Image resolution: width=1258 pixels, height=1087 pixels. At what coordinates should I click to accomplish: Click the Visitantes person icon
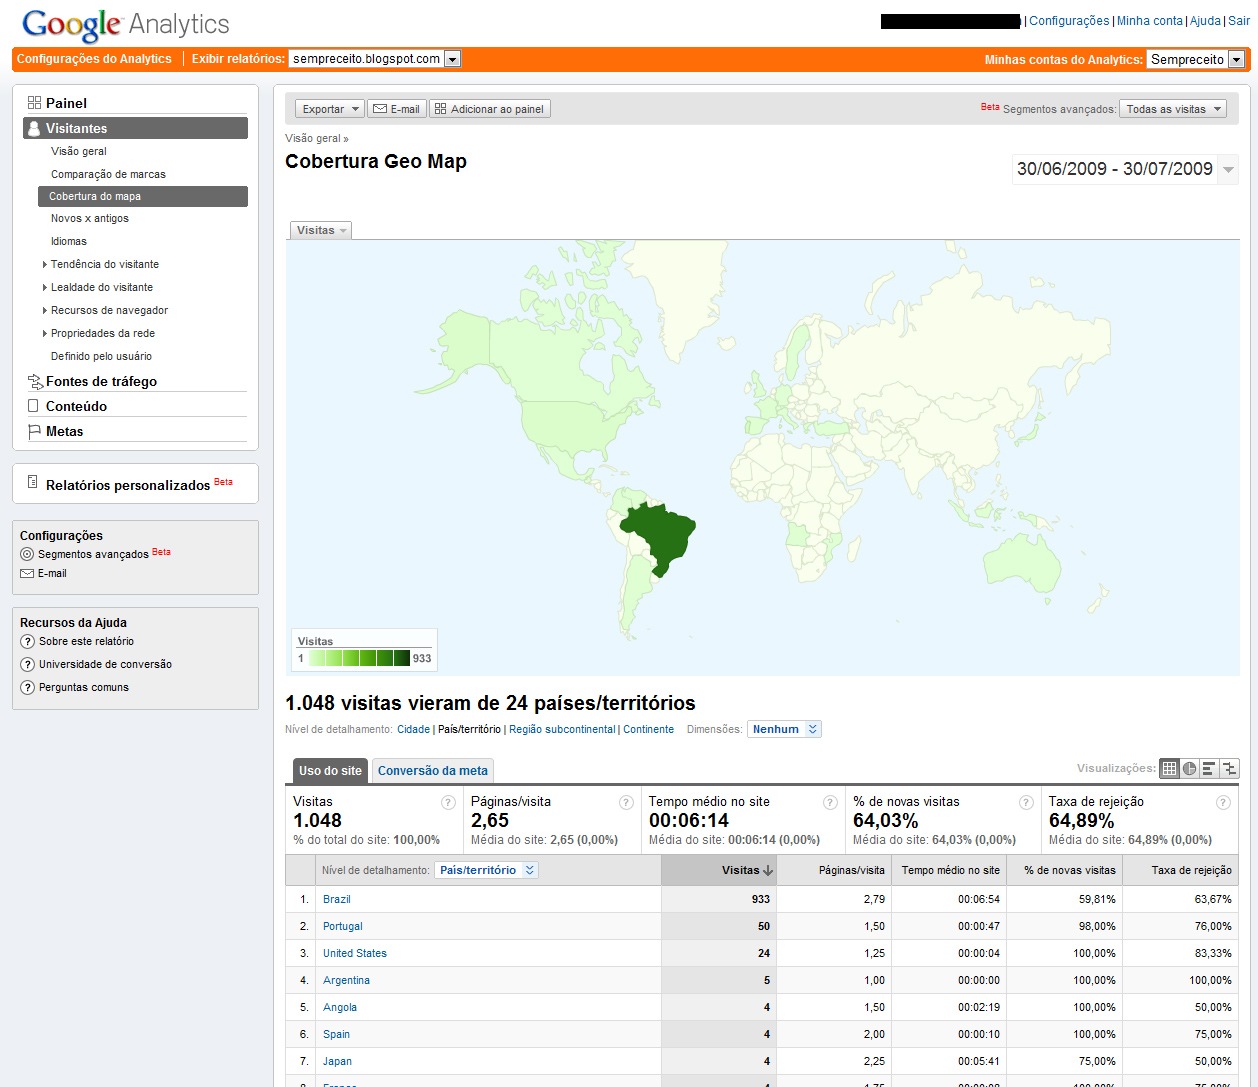pos(34,128)
